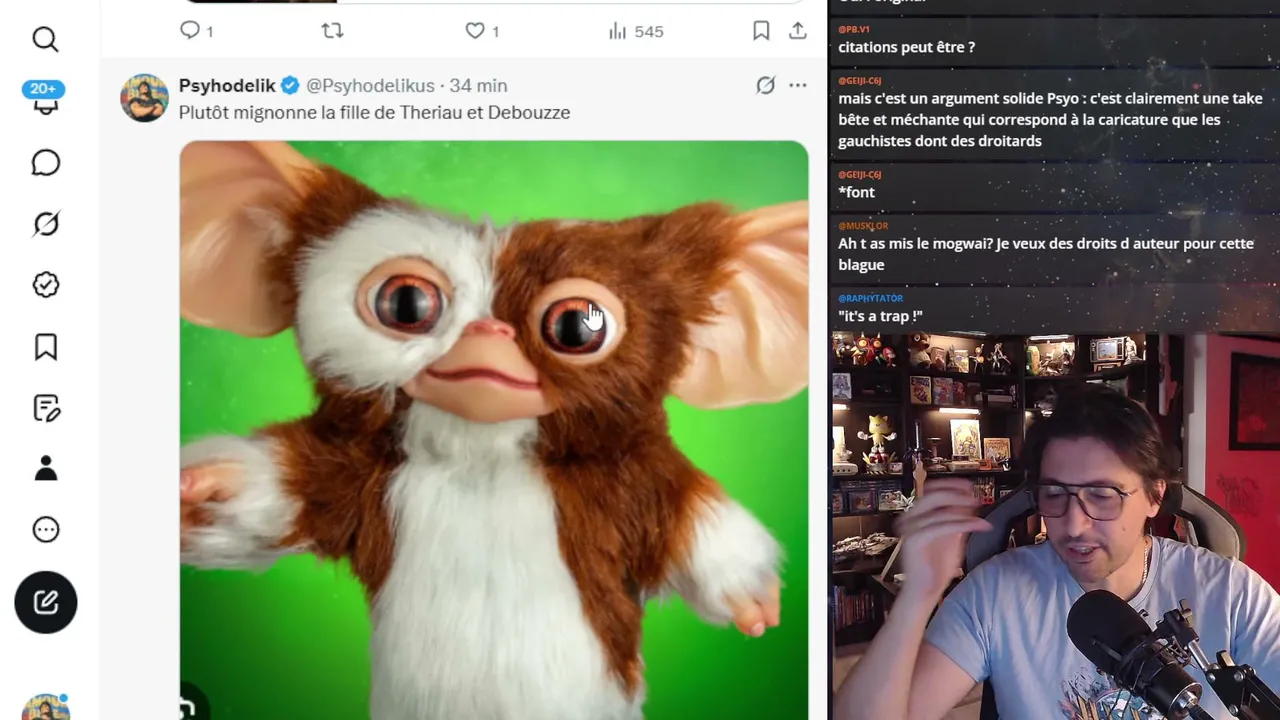
Task: Click chat message starting 'Ah t as mis le mogwai?'
Action: (1046, 254)
